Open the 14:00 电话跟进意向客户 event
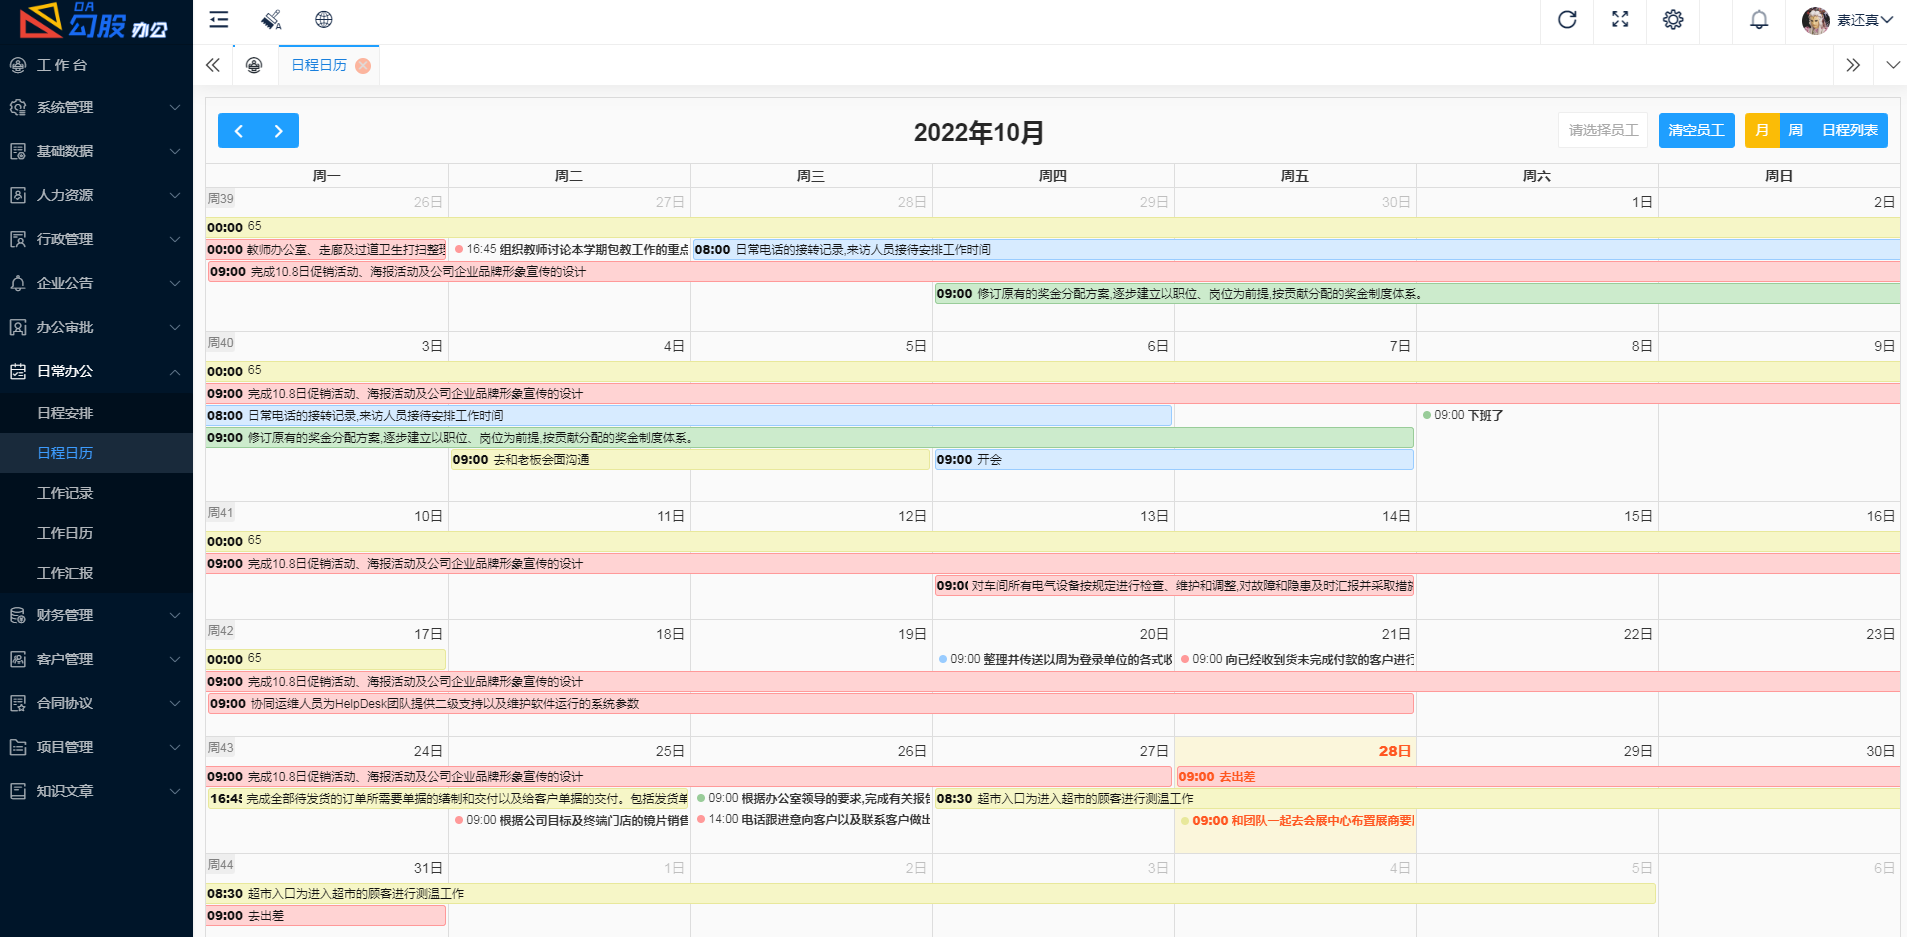Image resolution: width=1907 pixels, height=937 pixels. click(812, 819)
